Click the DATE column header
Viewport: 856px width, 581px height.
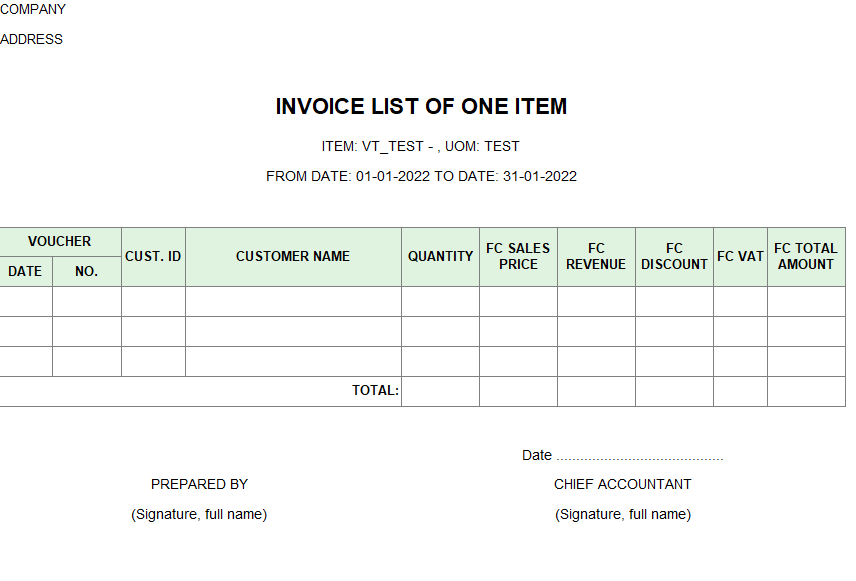26,271
